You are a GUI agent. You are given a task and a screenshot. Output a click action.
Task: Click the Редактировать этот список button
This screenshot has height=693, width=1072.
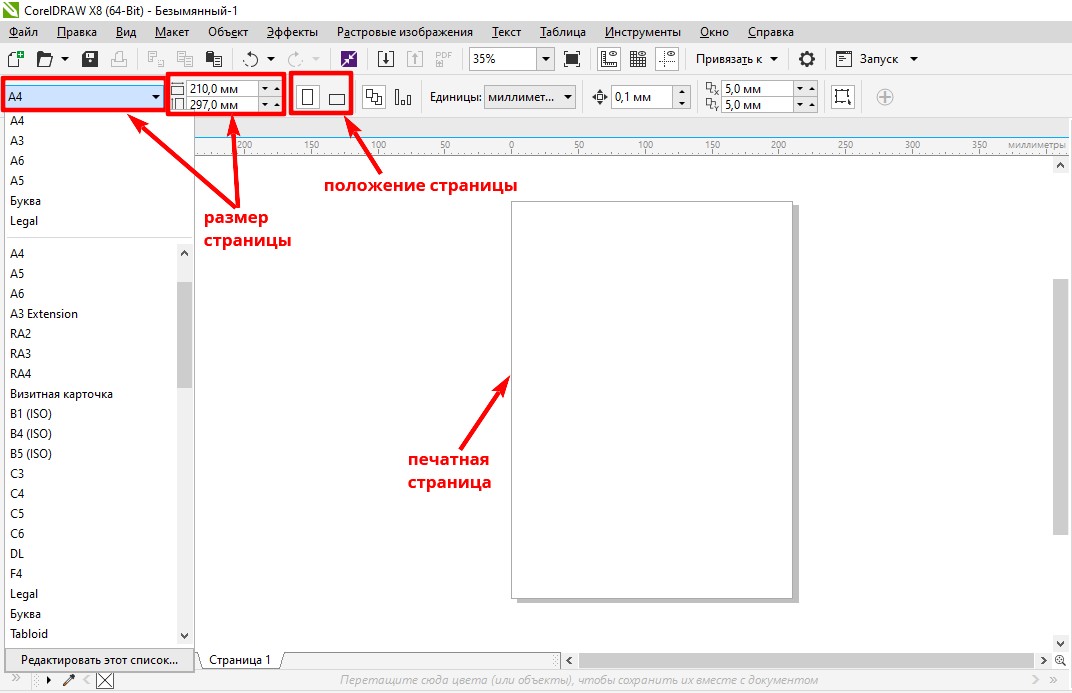(100, 660)
